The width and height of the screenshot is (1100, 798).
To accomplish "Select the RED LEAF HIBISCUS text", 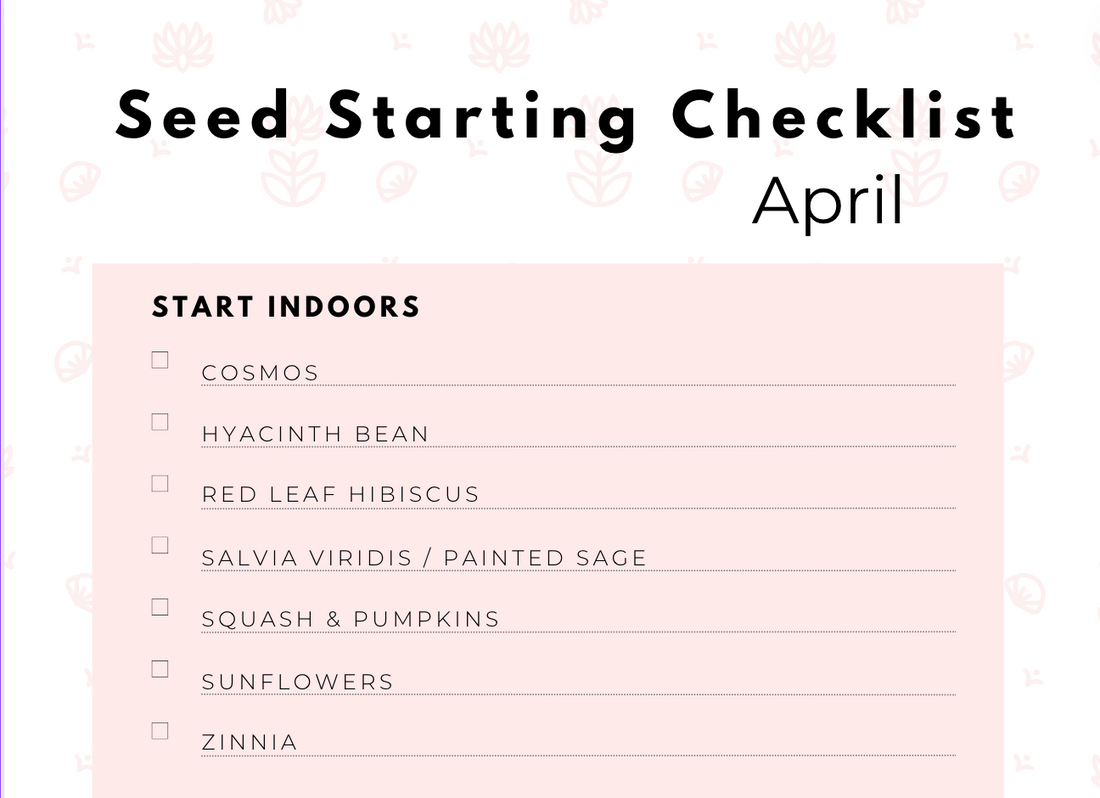I will click(x=340, y=495).
